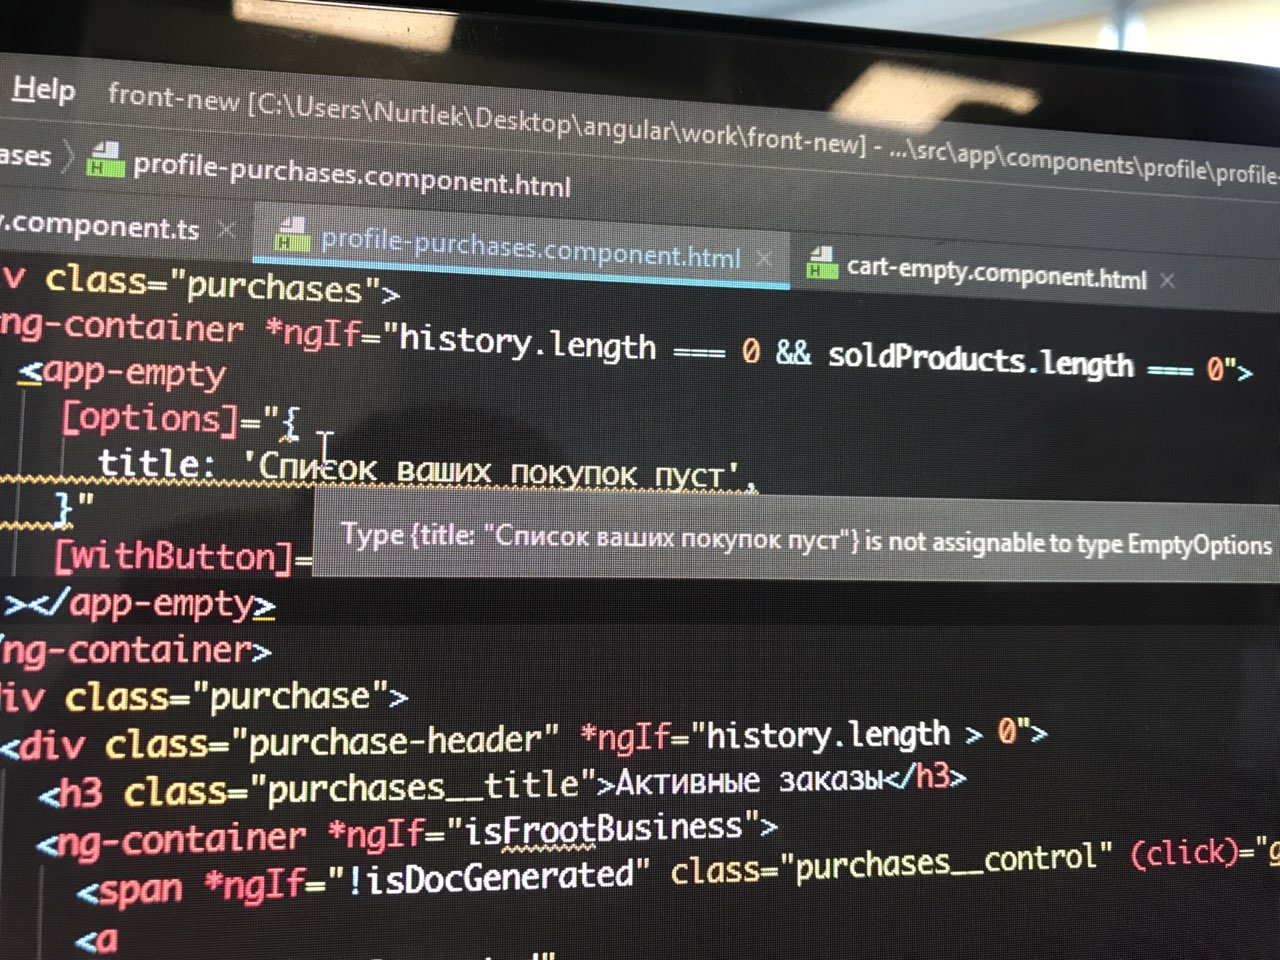Close the cart-empty.component.html tab
This screenshot has width=1280, height=960.
[x=1167, y=280]
